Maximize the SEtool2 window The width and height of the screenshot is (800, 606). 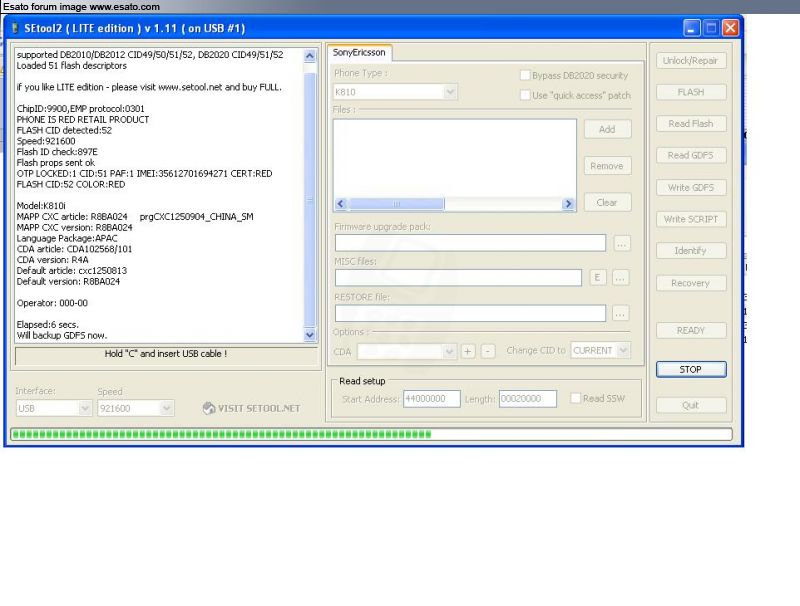pyautogui.click(x=711, y=28)
